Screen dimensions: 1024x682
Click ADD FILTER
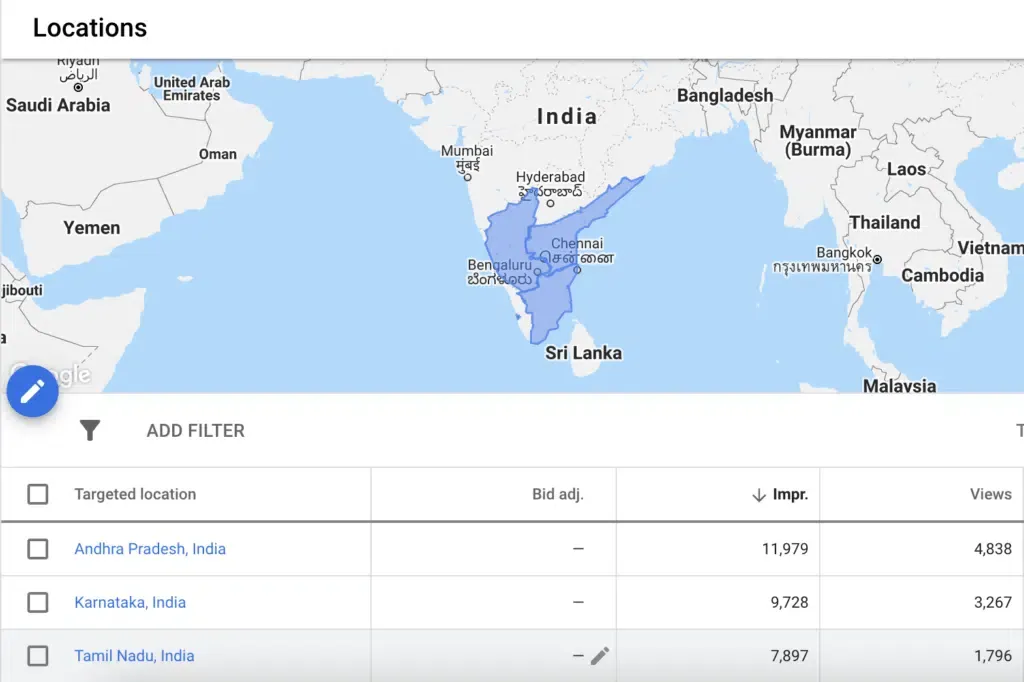coord(195,430)
